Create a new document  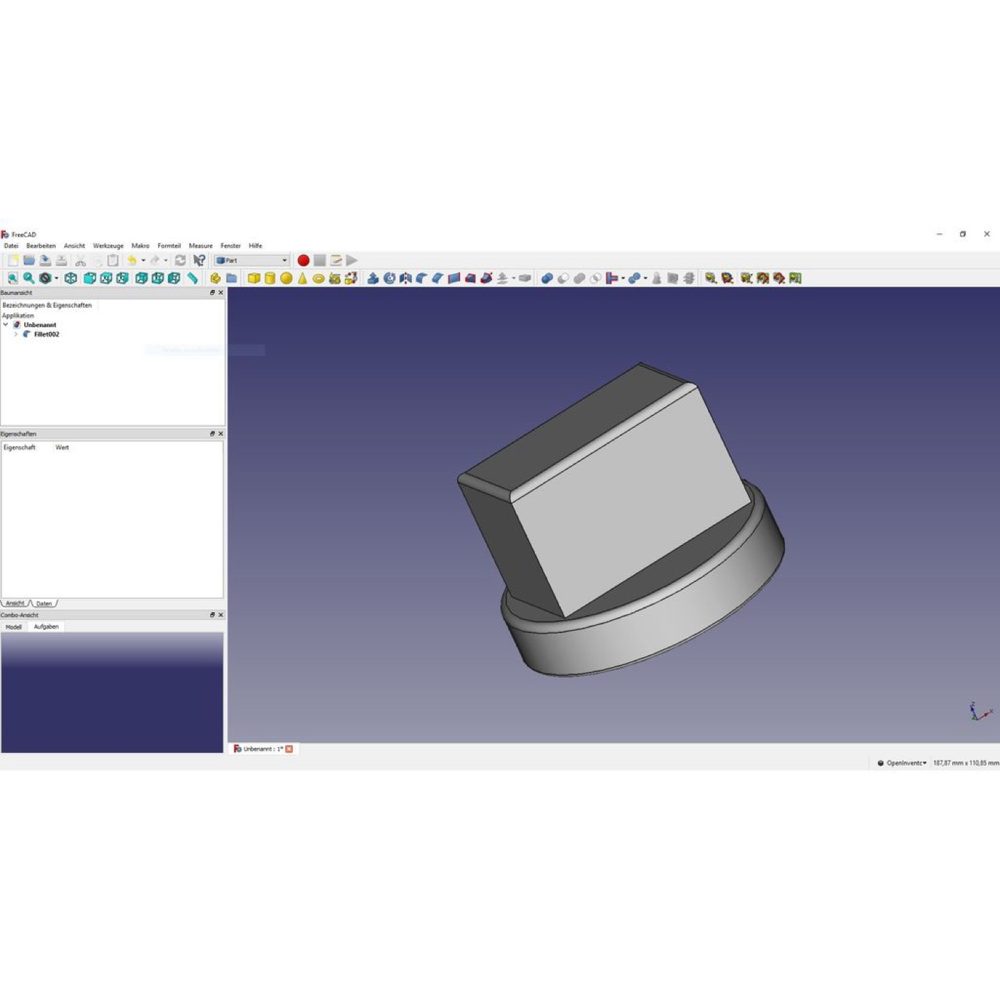(x=13, y=260)
